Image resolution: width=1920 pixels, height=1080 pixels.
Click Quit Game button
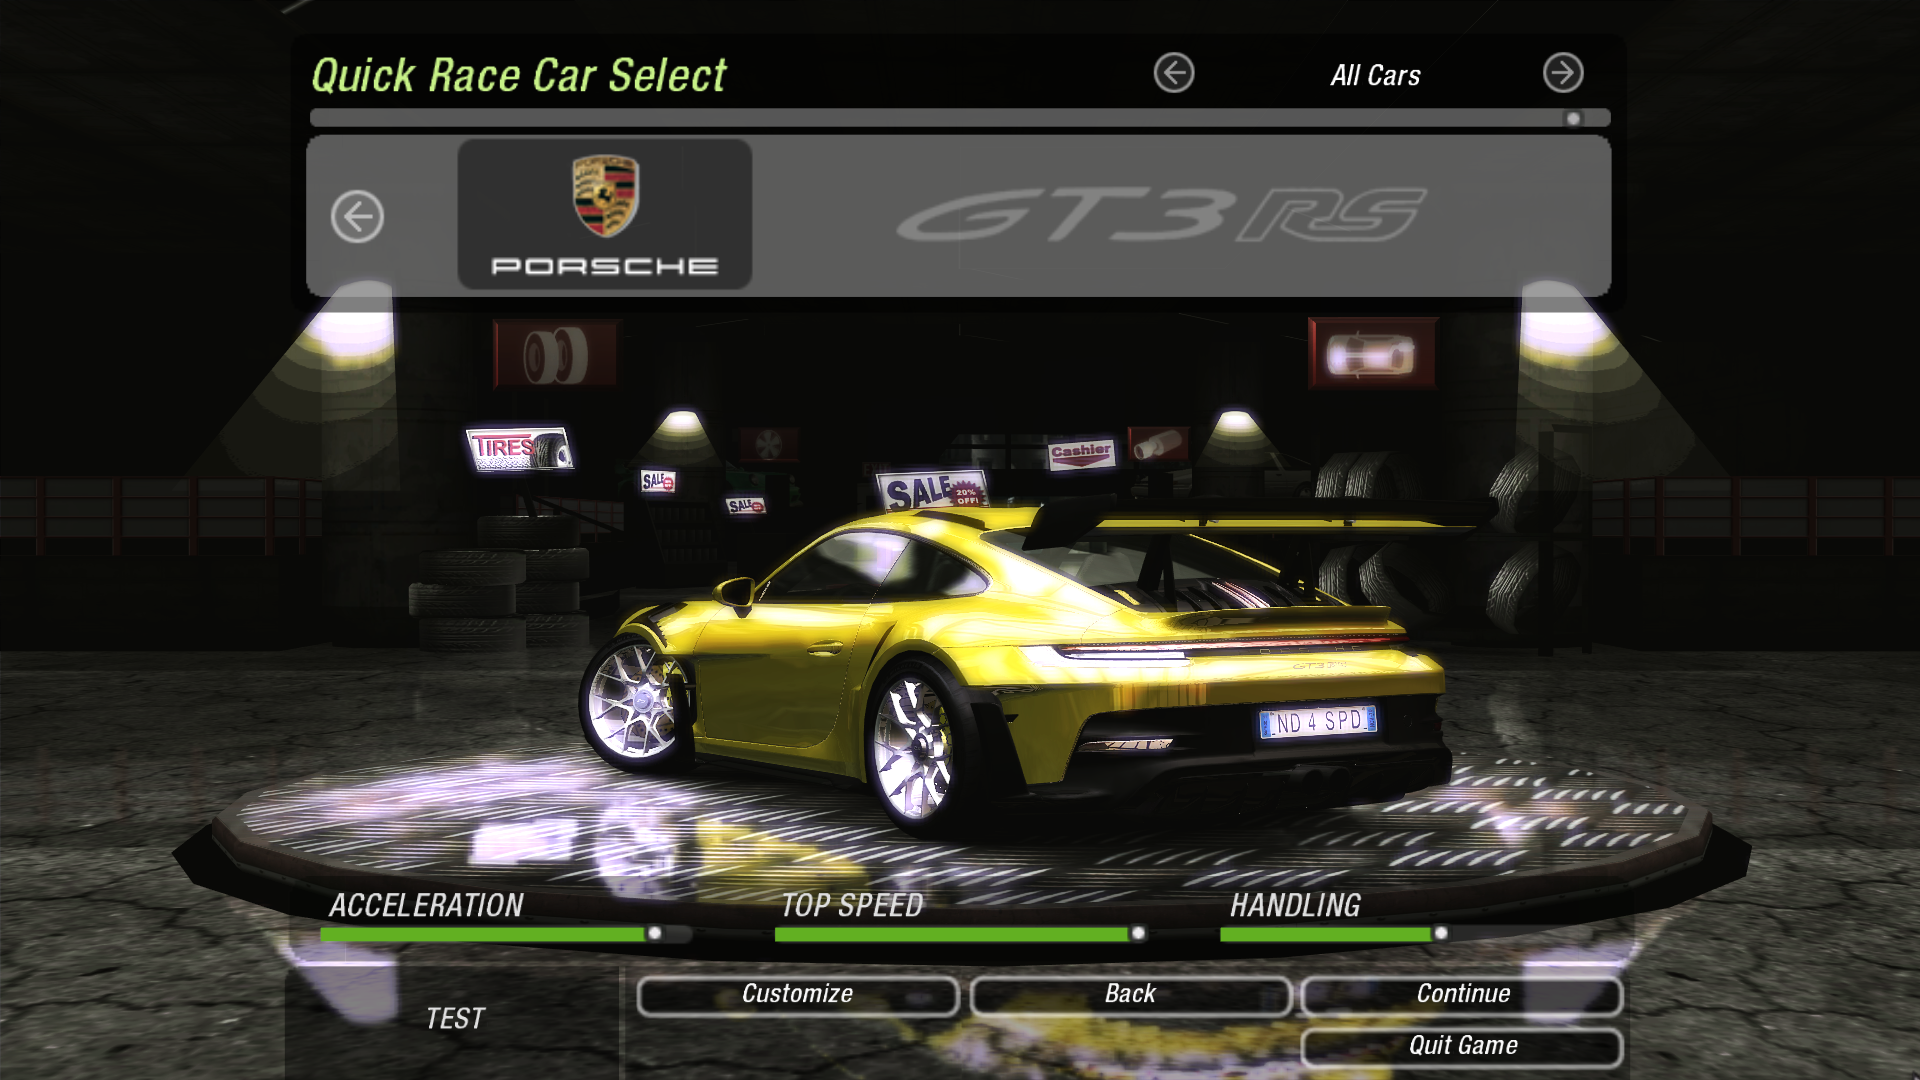(x=1462, y=1047)
